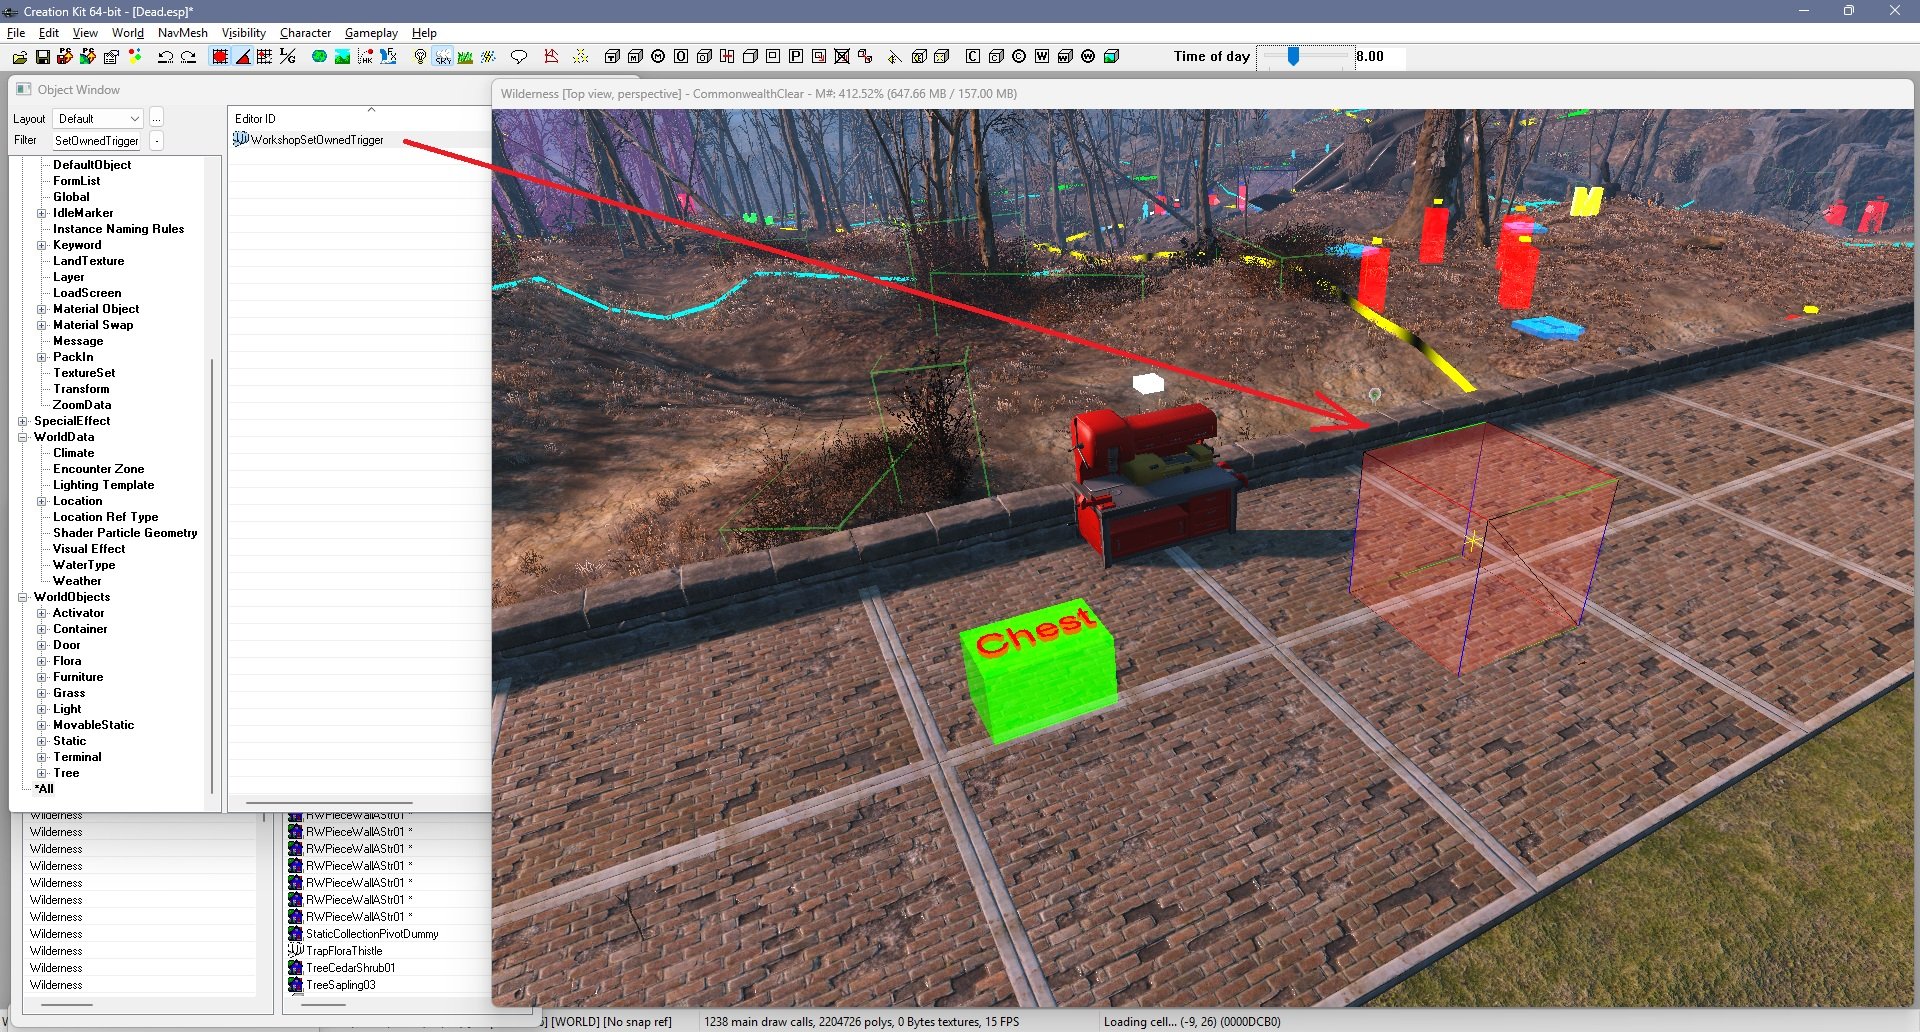Image resolution: width=1920 pixels, height=1032 pixels.
Task: Select TreeCedarShrub01 in the reference list
Action: [350, 968]
